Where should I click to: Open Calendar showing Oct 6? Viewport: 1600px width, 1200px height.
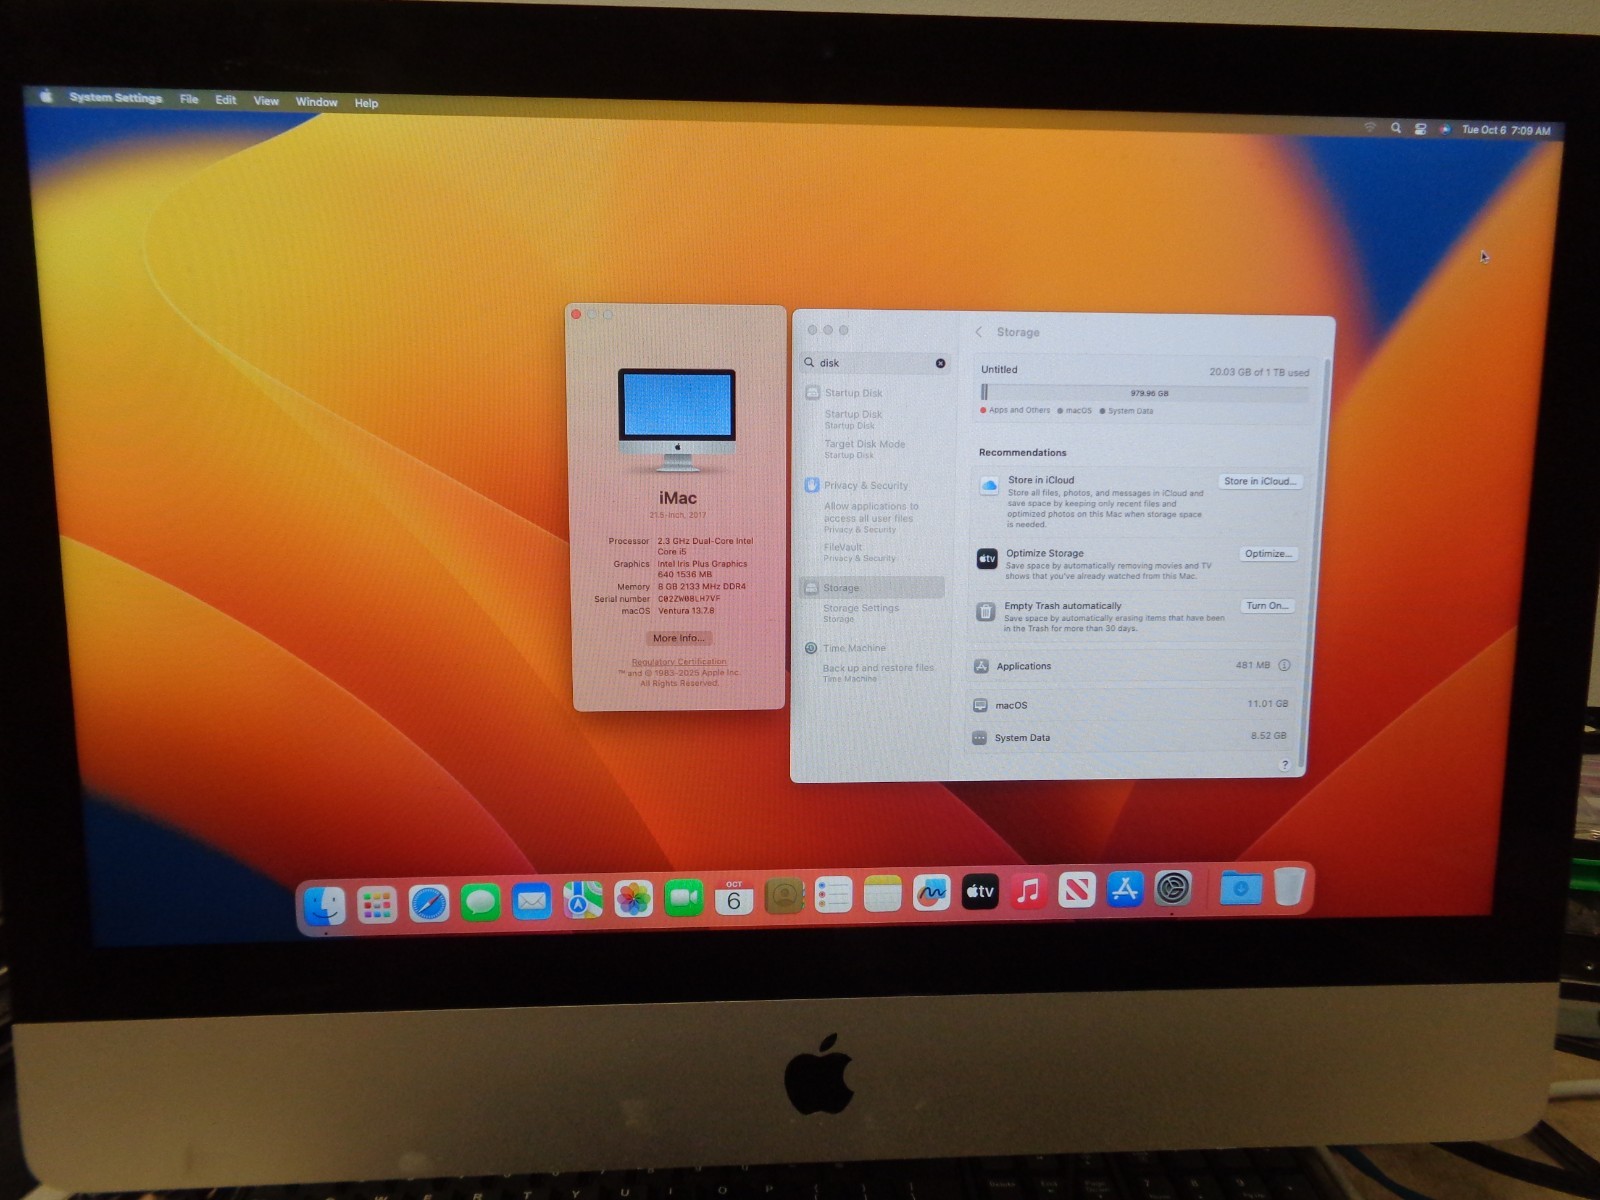coord(734,897)
